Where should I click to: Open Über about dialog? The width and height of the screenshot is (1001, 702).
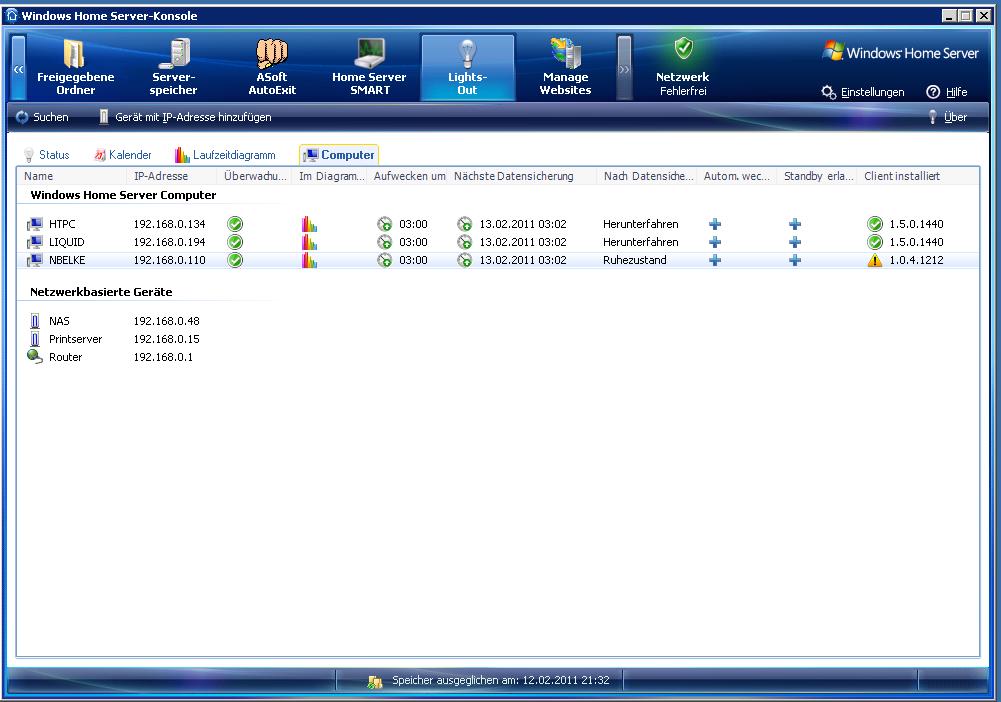948,117
